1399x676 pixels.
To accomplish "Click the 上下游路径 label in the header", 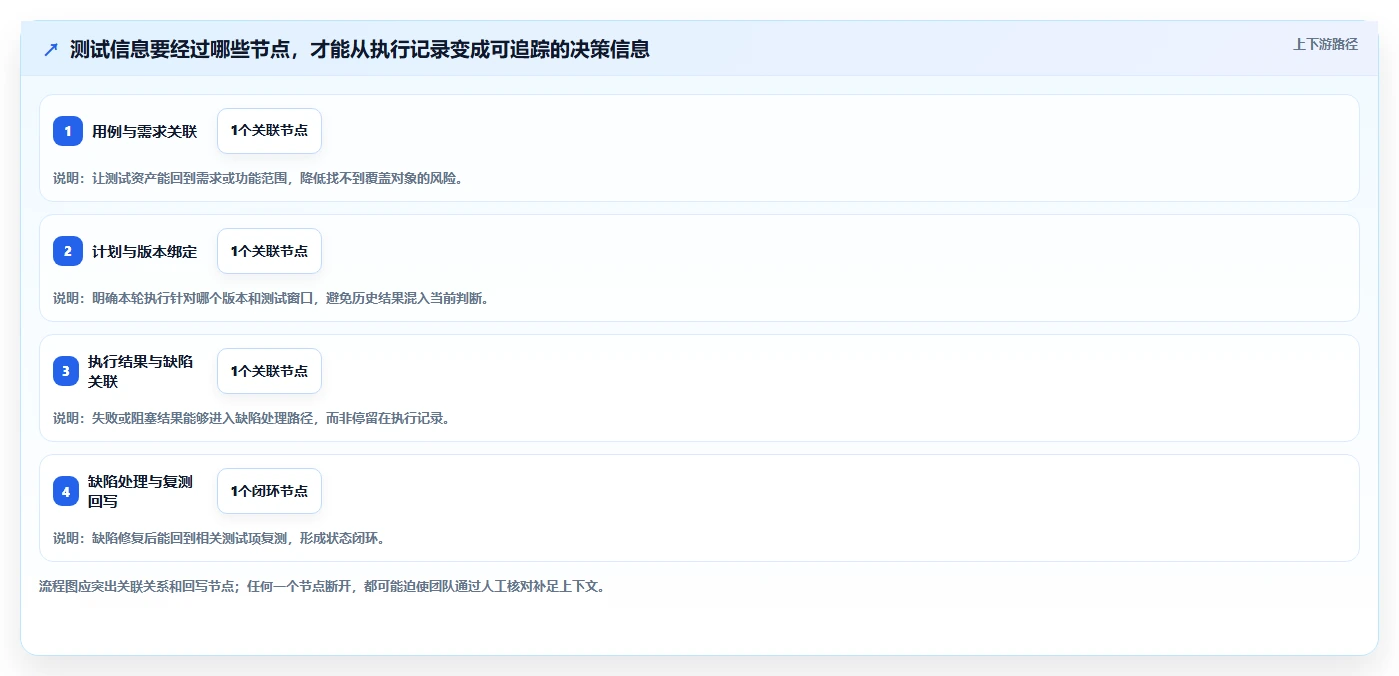I will [1325, 44].
